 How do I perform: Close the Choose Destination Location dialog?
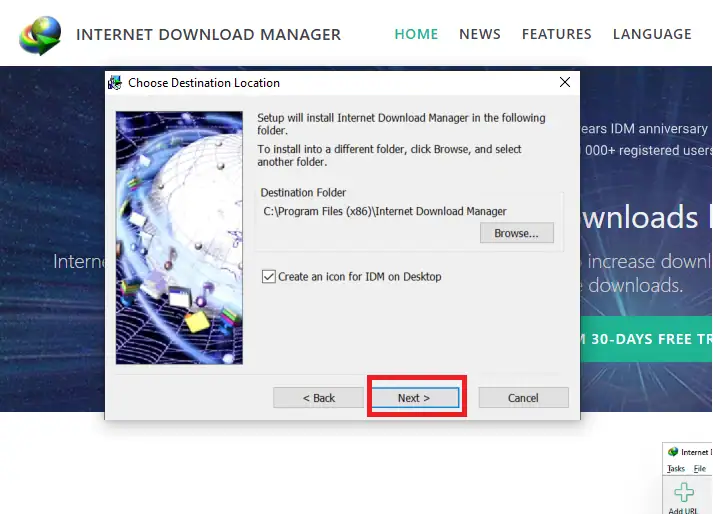coord(565,83)
